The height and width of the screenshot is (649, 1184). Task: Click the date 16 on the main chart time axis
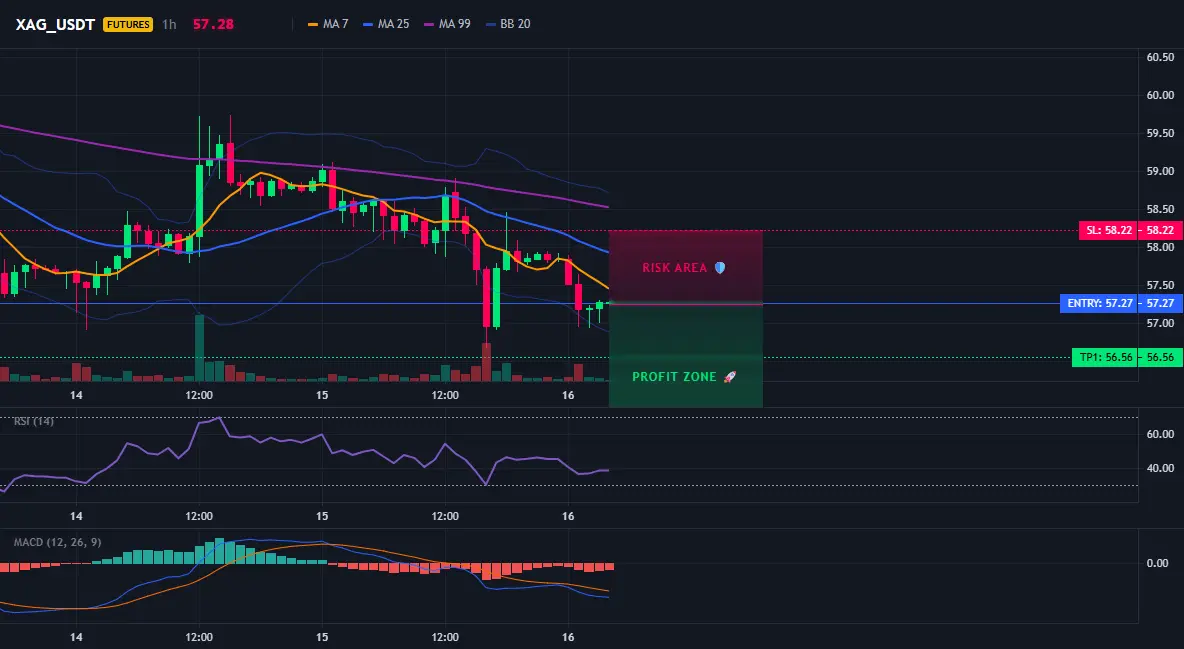(568, 395)
